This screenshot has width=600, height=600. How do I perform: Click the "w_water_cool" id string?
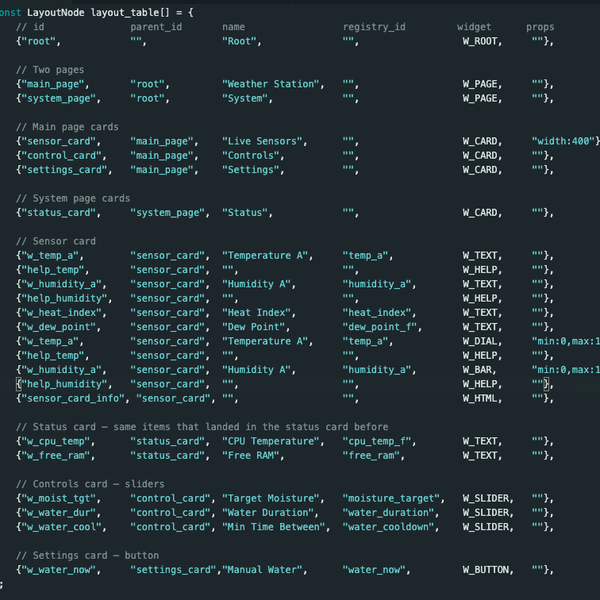click(x=61, y=527)
